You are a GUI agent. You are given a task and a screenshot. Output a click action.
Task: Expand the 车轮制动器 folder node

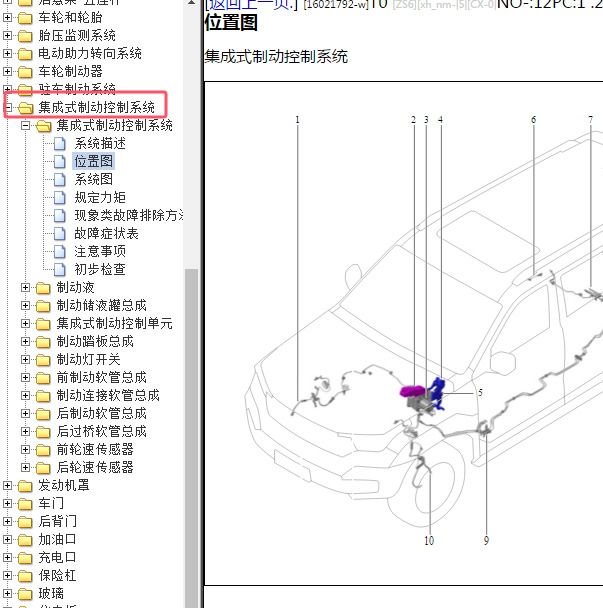(7, 71)
